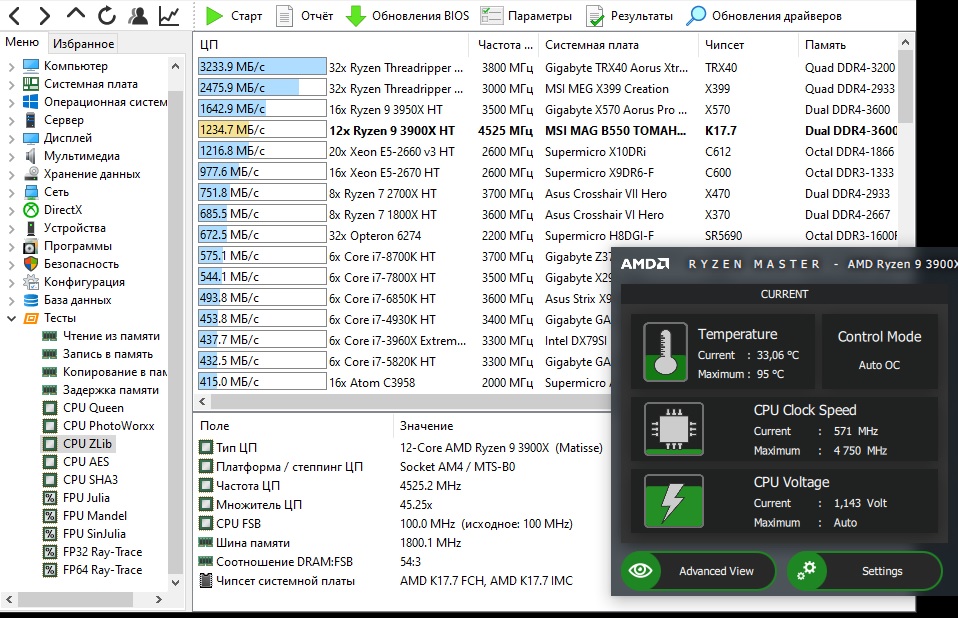958x618 pixels.
Task: Expand the DirectX tree node
Action: tap(11, 210)
